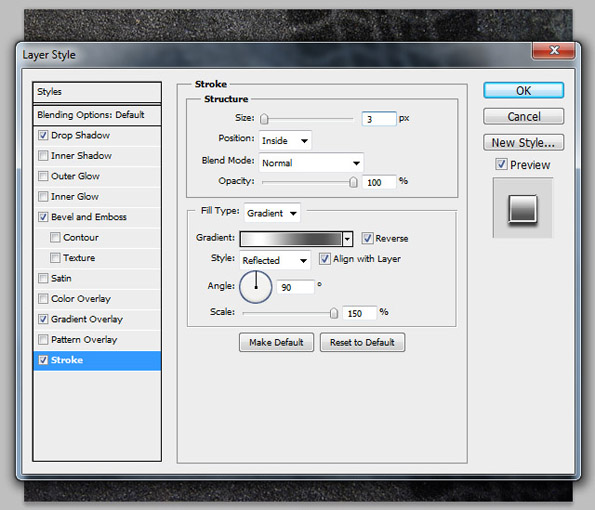Click the Angle dial control
595x510 pixels.
click(x=256, y=286)
